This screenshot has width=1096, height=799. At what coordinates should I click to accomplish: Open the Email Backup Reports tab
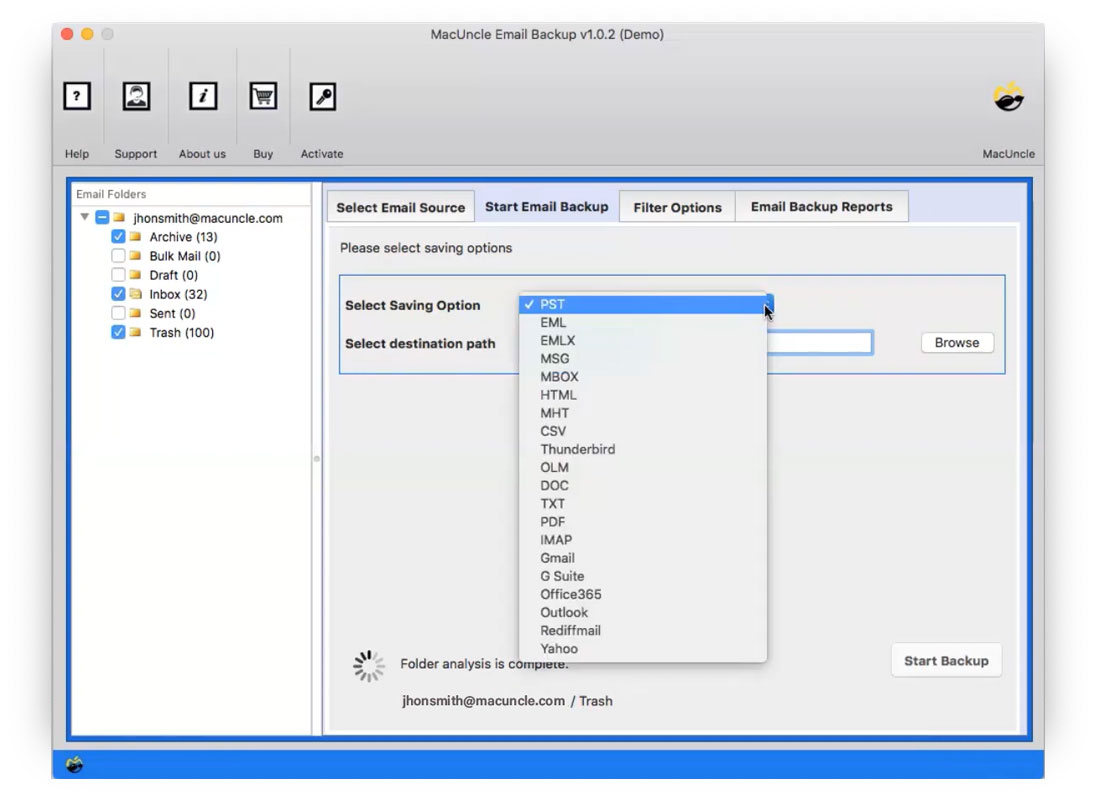[822, 207]
